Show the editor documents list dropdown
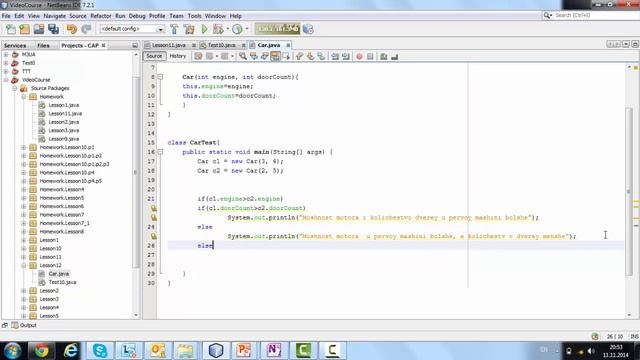The height and width of the screenshot is (360, 640). point(626,44)
